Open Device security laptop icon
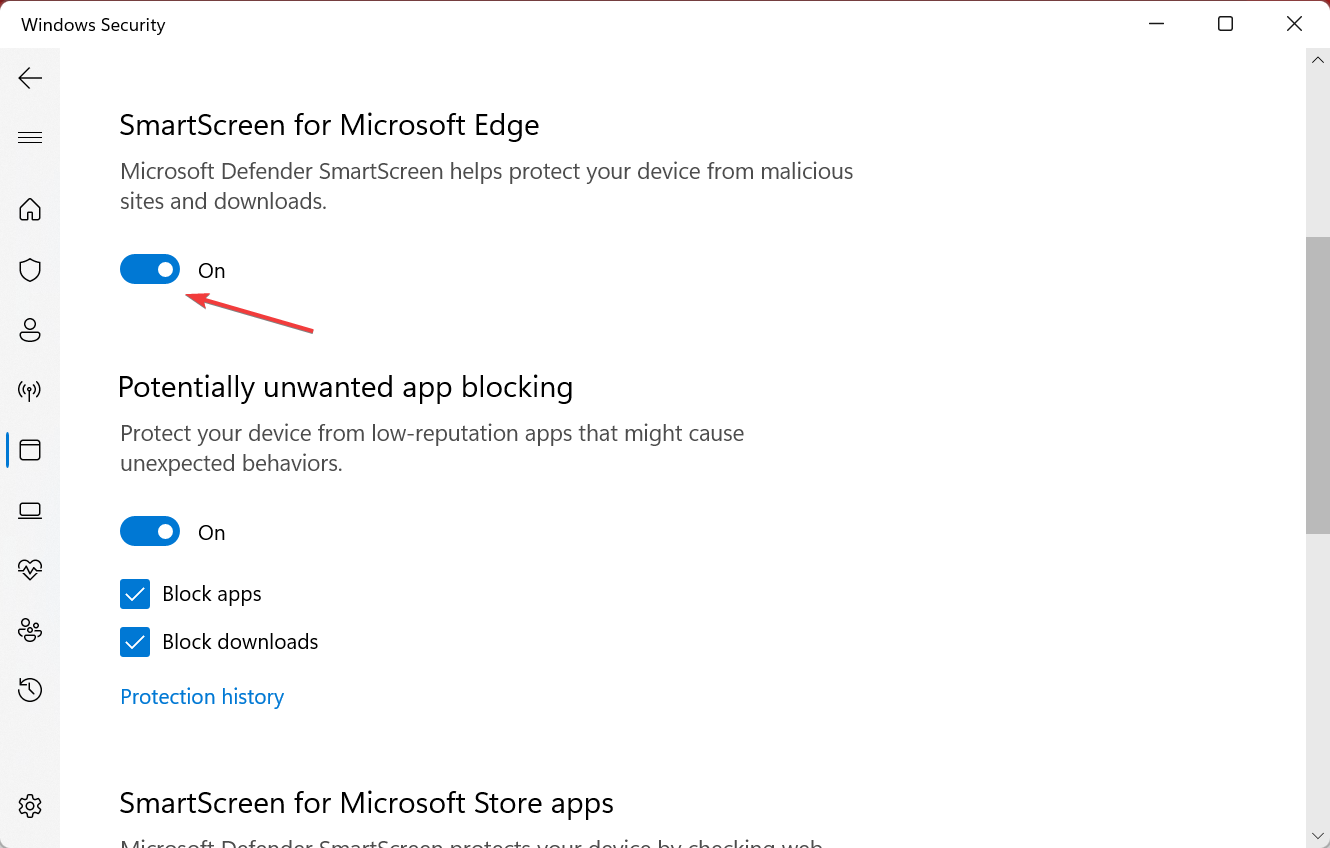1330x848 pixels. [30, 511]
